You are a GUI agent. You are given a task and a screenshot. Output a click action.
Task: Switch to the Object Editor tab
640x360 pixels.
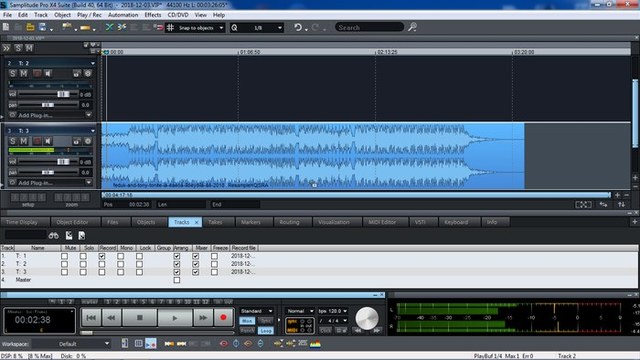click(x=72, y=222)
